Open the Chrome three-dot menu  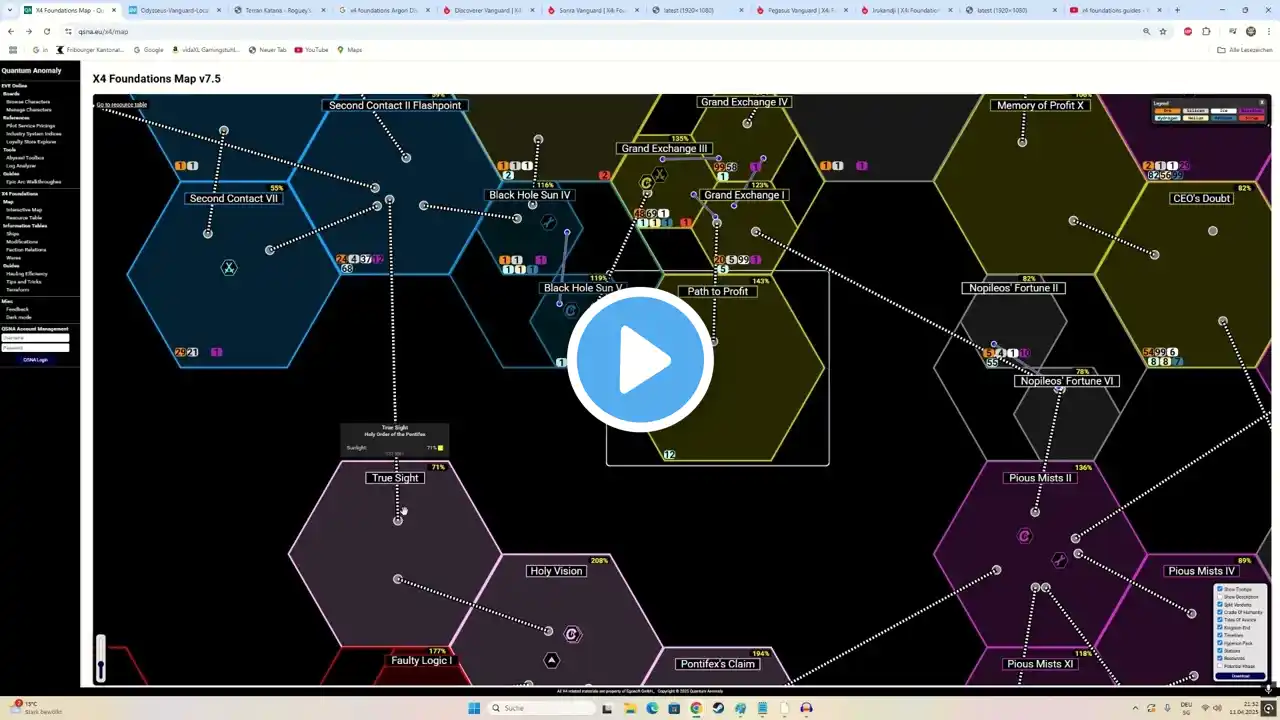click(x=1269, y=31)
